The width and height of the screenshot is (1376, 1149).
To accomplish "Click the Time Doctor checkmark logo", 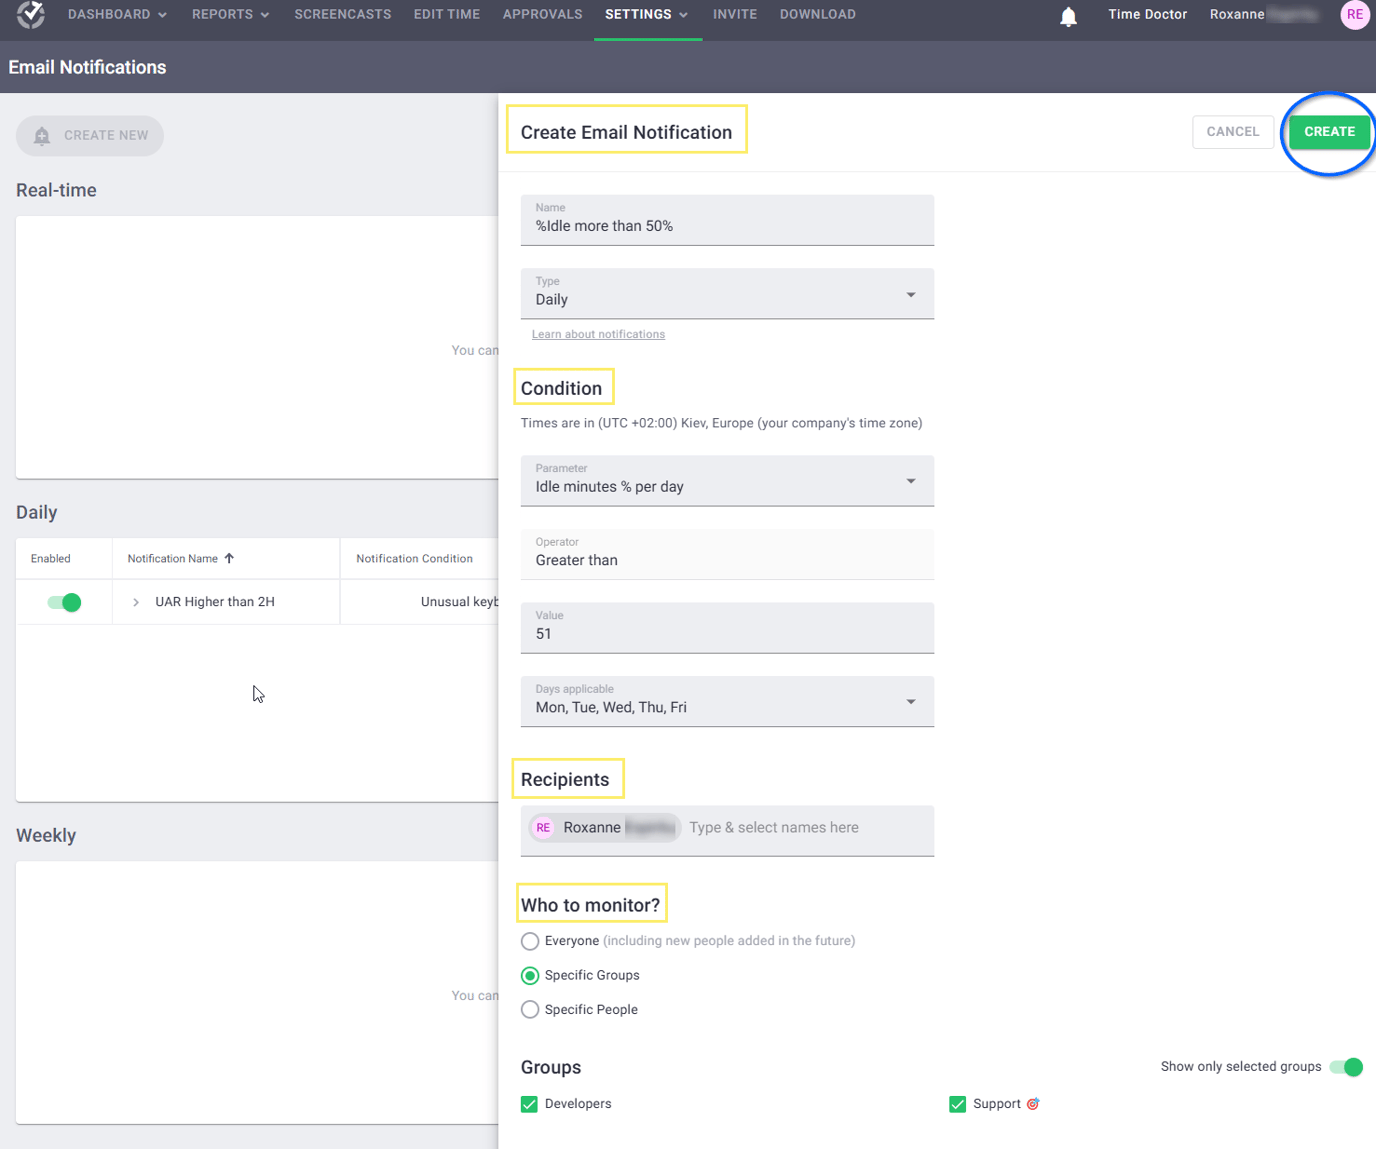I will point(28,14).
